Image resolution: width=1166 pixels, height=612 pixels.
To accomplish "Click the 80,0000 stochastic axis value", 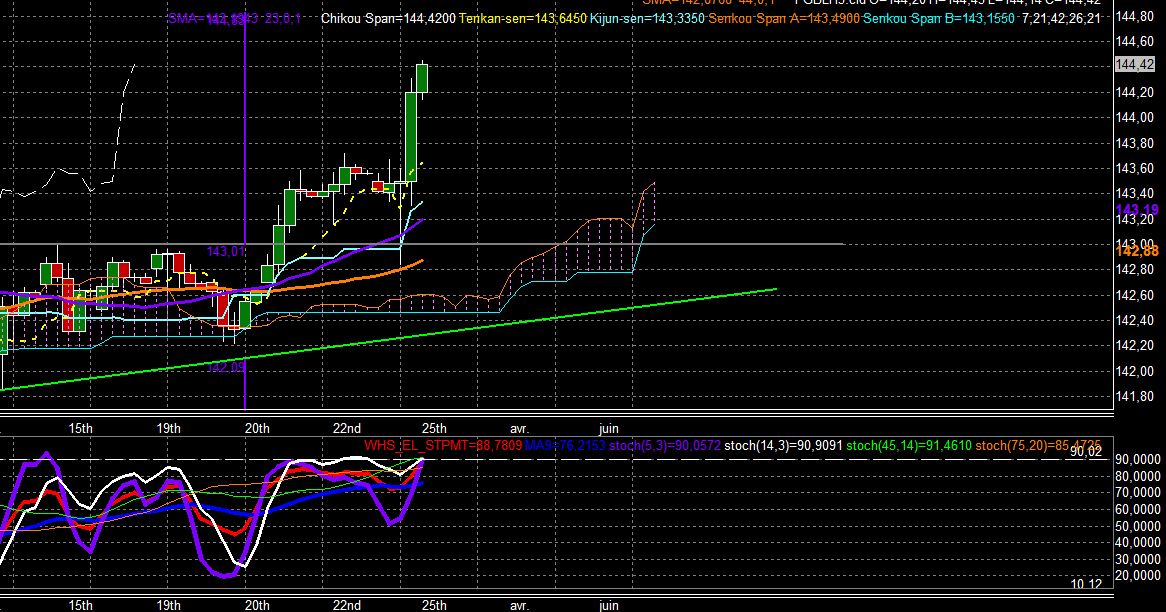I will pos(1138,476).
